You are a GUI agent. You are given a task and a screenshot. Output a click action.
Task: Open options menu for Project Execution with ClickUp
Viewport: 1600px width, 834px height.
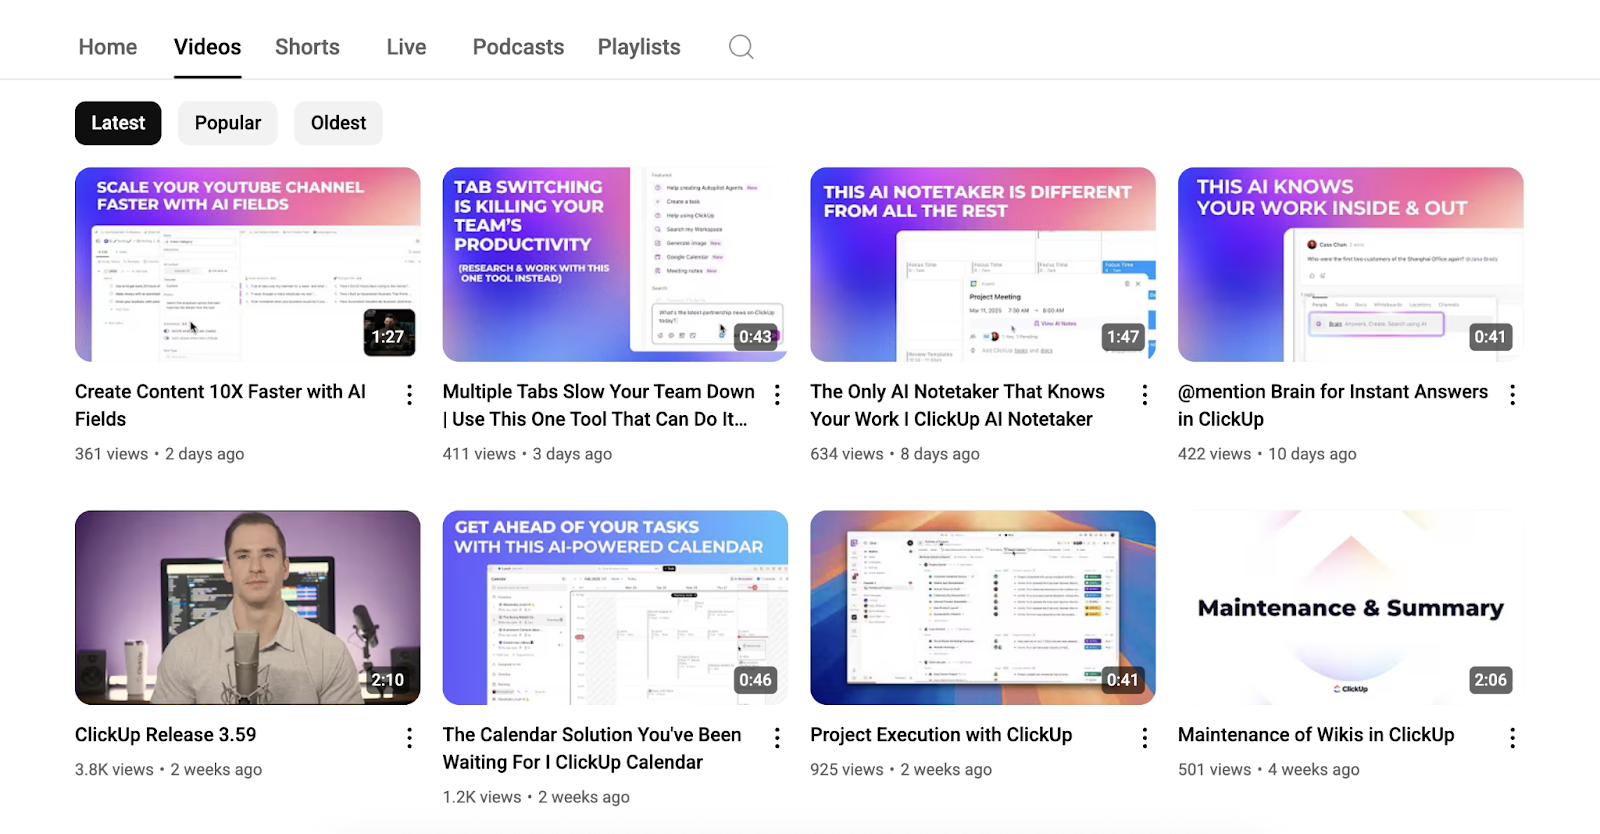point(1145,738)
